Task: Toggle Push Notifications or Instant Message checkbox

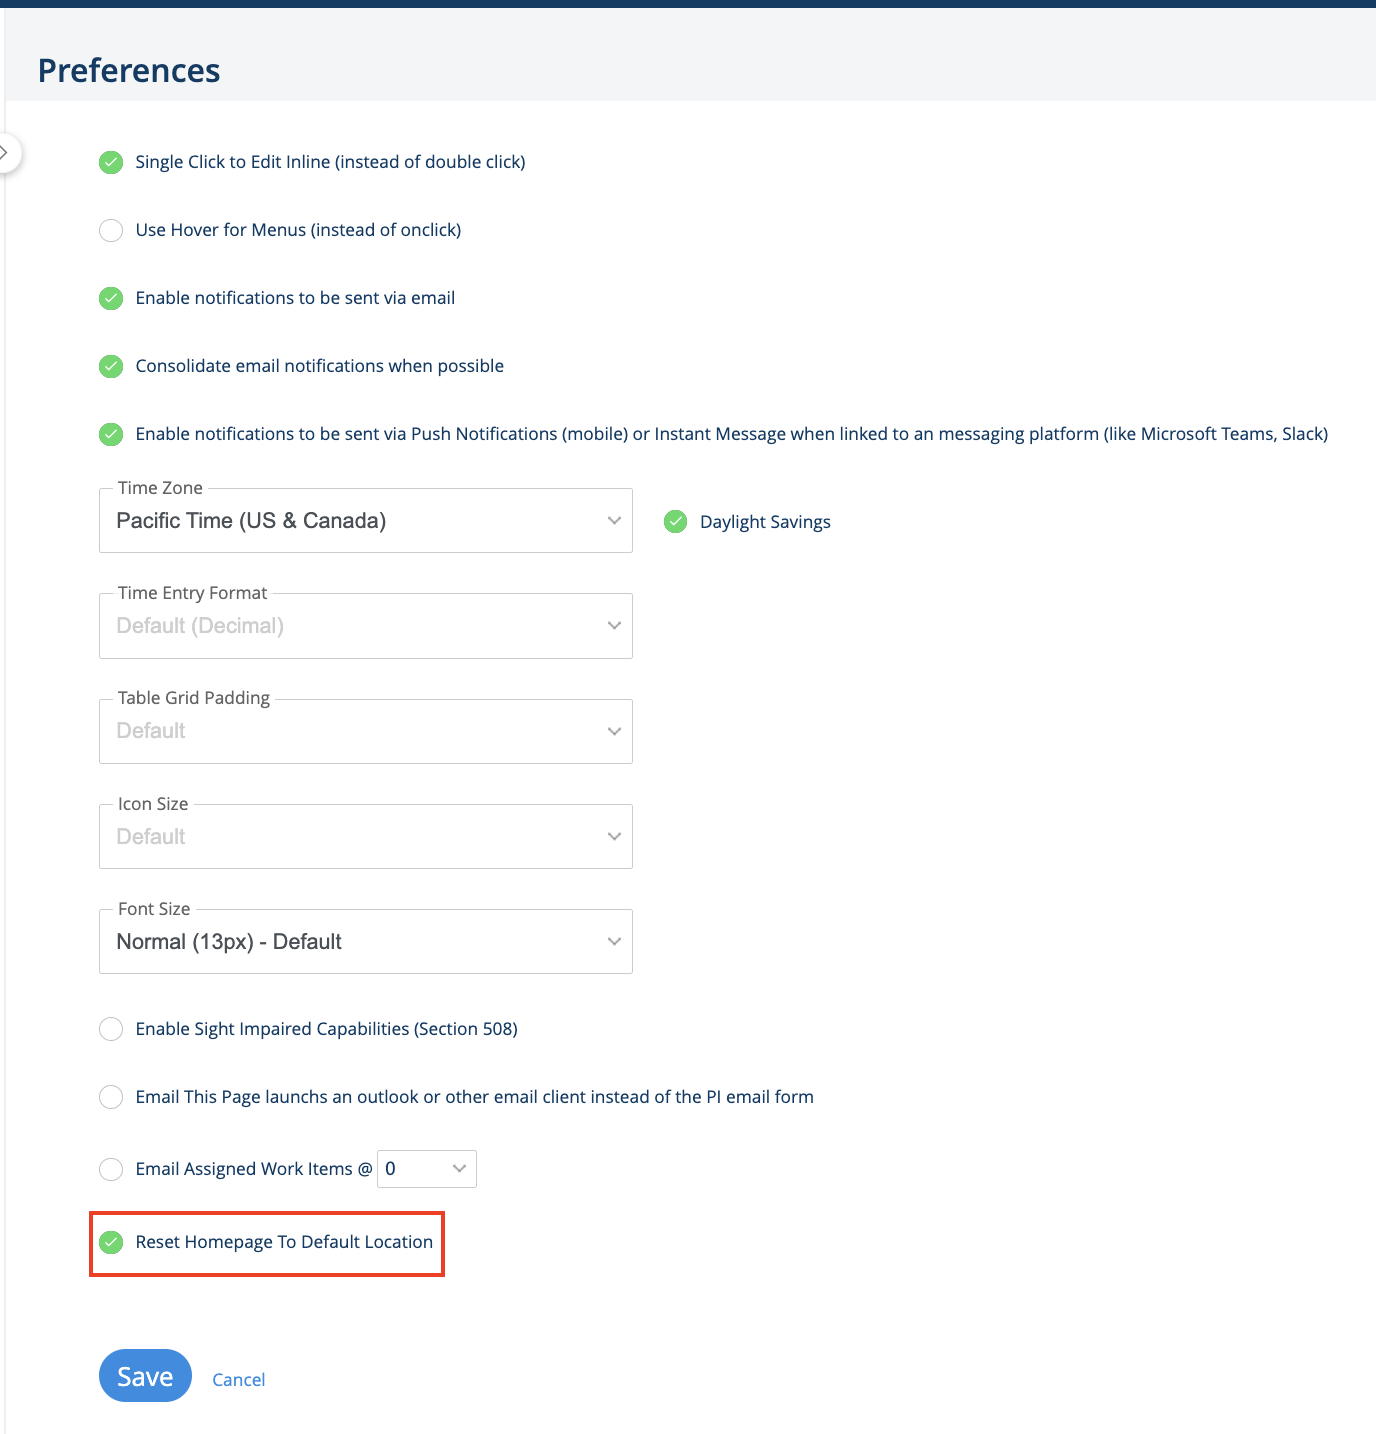Action: [x=111, y=434]
